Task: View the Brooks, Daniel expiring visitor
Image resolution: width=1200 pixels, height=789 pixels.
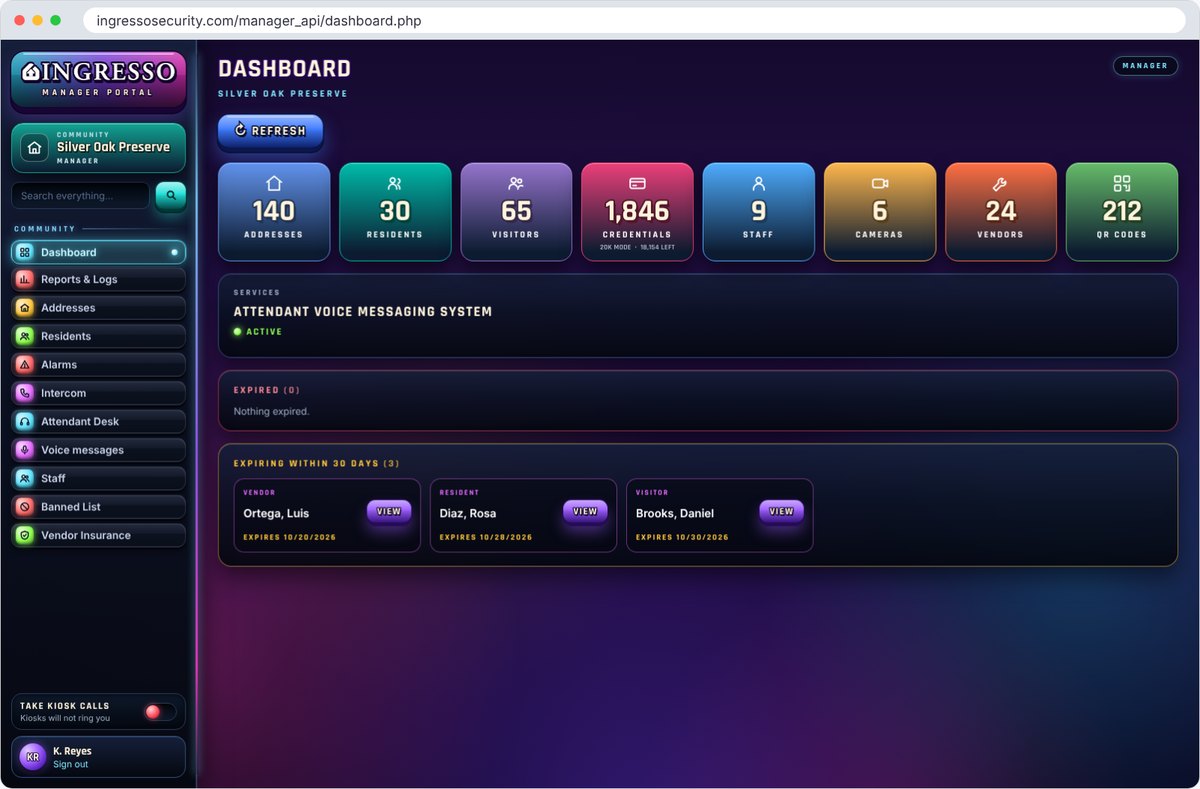Action: tap(781, 511)
